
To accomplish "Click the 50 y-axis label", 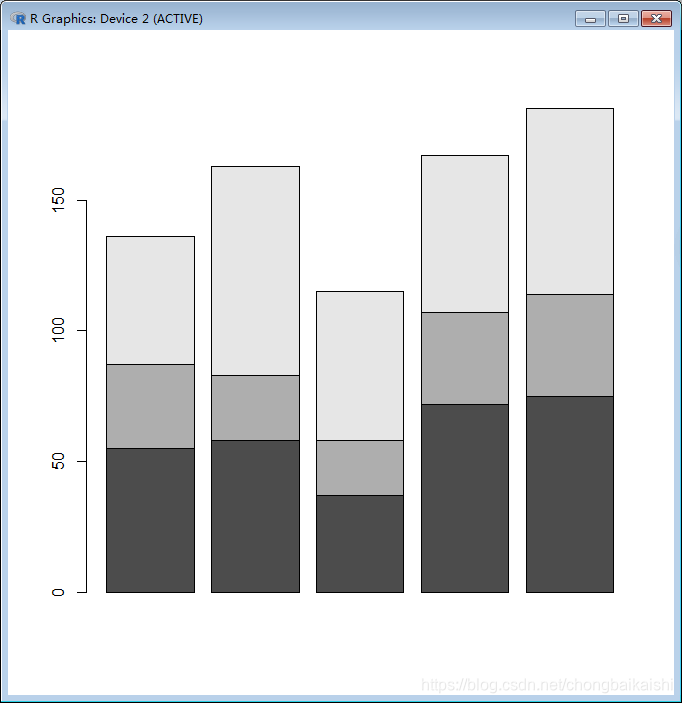I will click(58, 461).
